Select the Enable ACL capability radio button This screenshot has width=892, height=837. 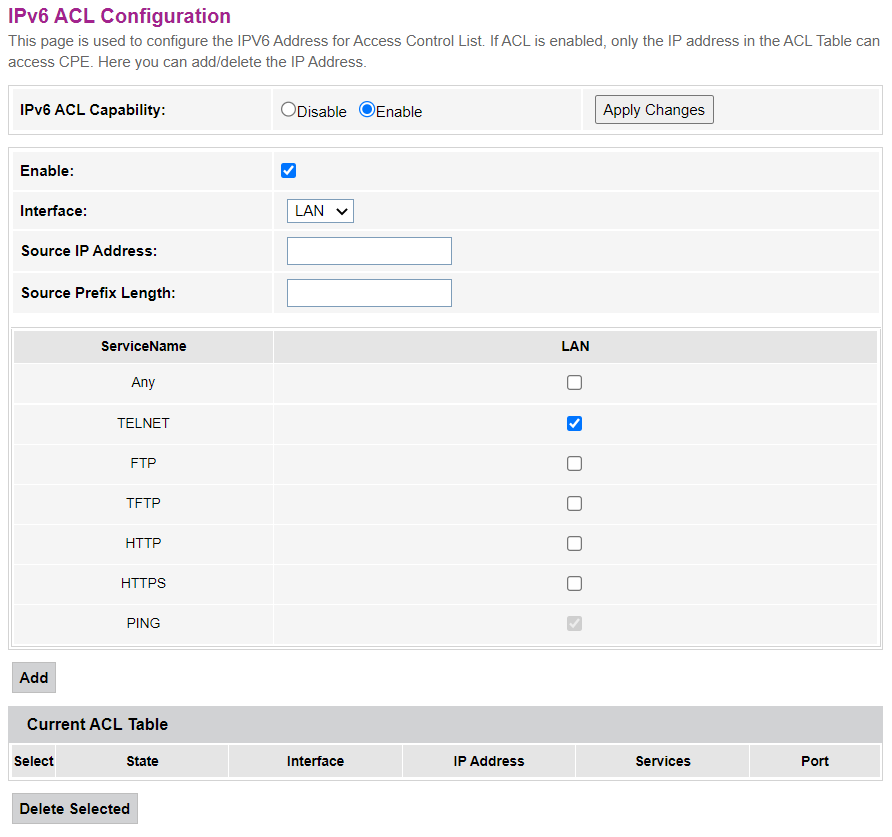[x=367, y=110]
